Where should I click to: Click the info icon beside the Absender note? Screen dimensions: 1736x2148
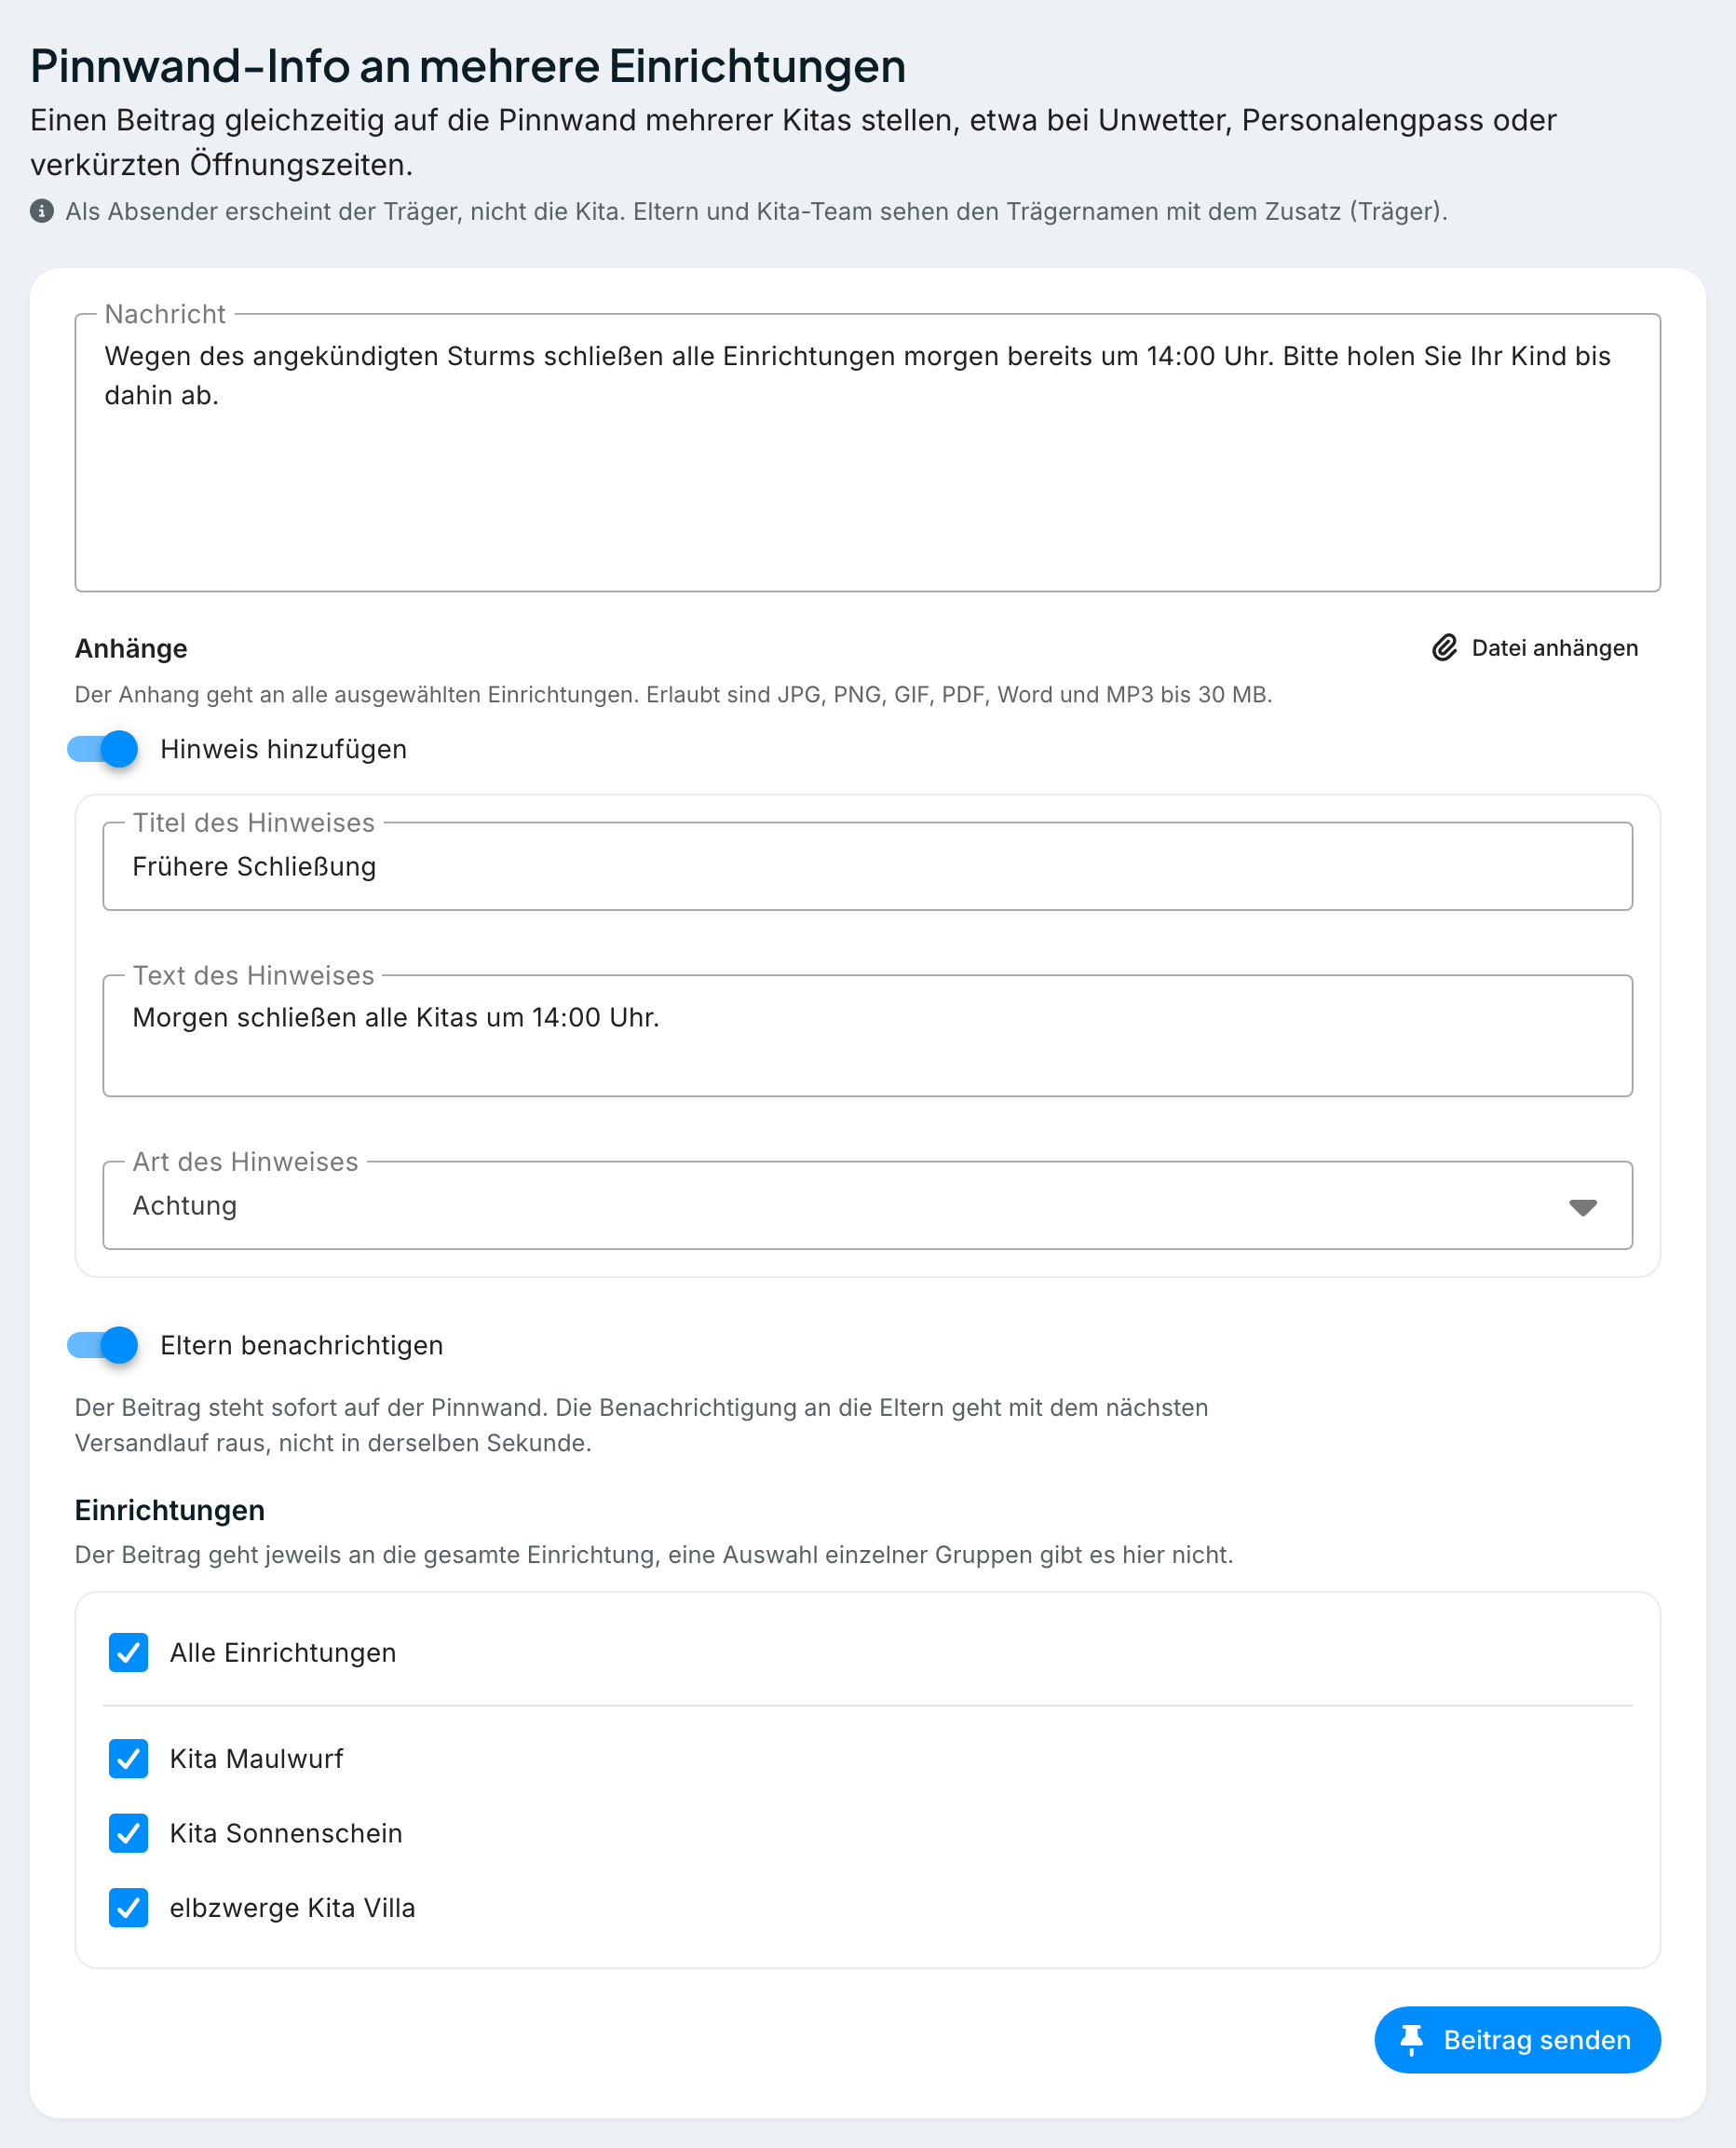click(x=42, y=211)
